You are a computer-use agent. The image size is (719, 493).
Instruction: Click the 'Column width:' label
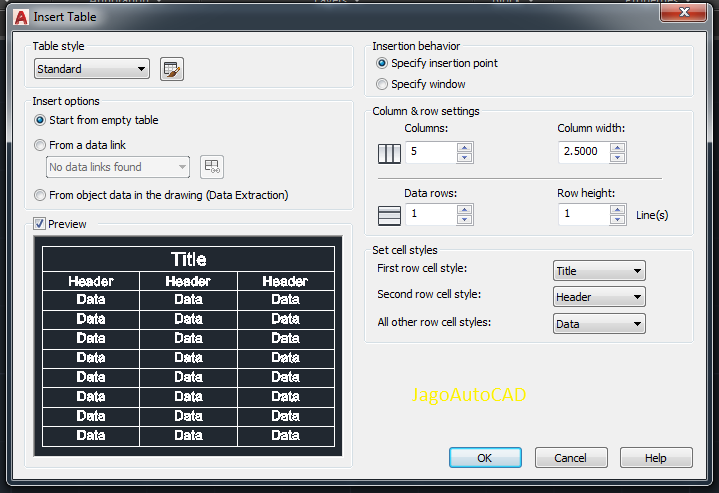(591, 128)
